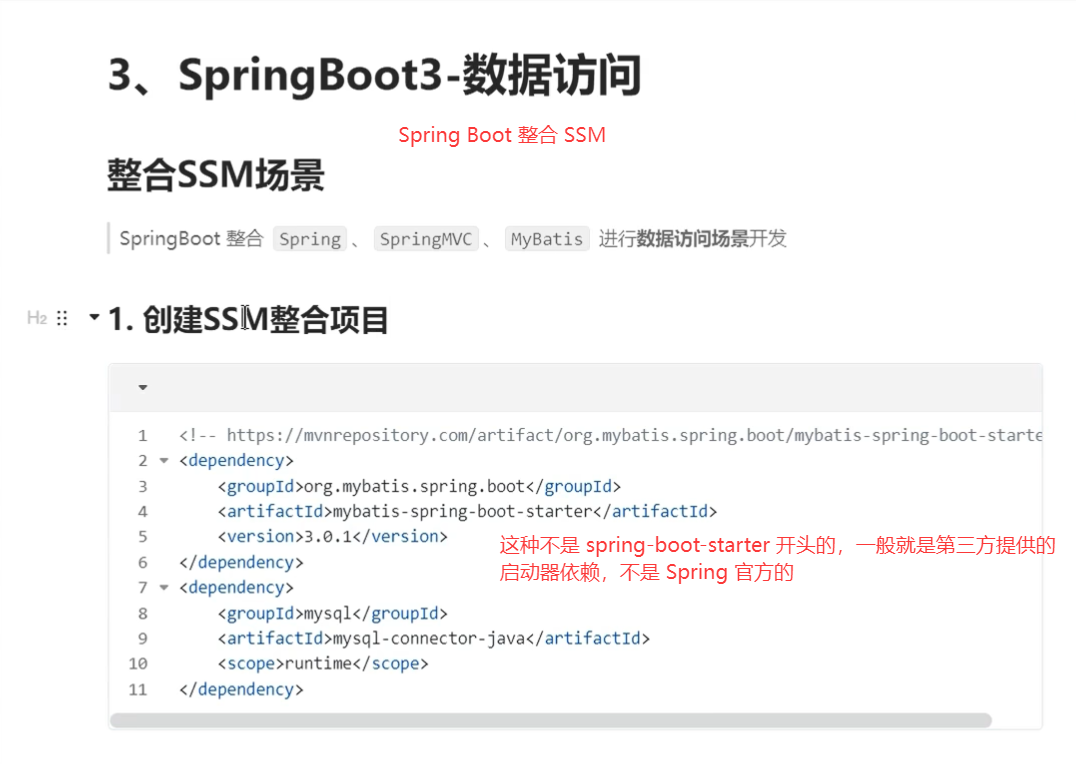Fold the second dependency block at line 7
Image resolution: width=1076 pixels, height=764 pixels.
(x=164, y=588)
